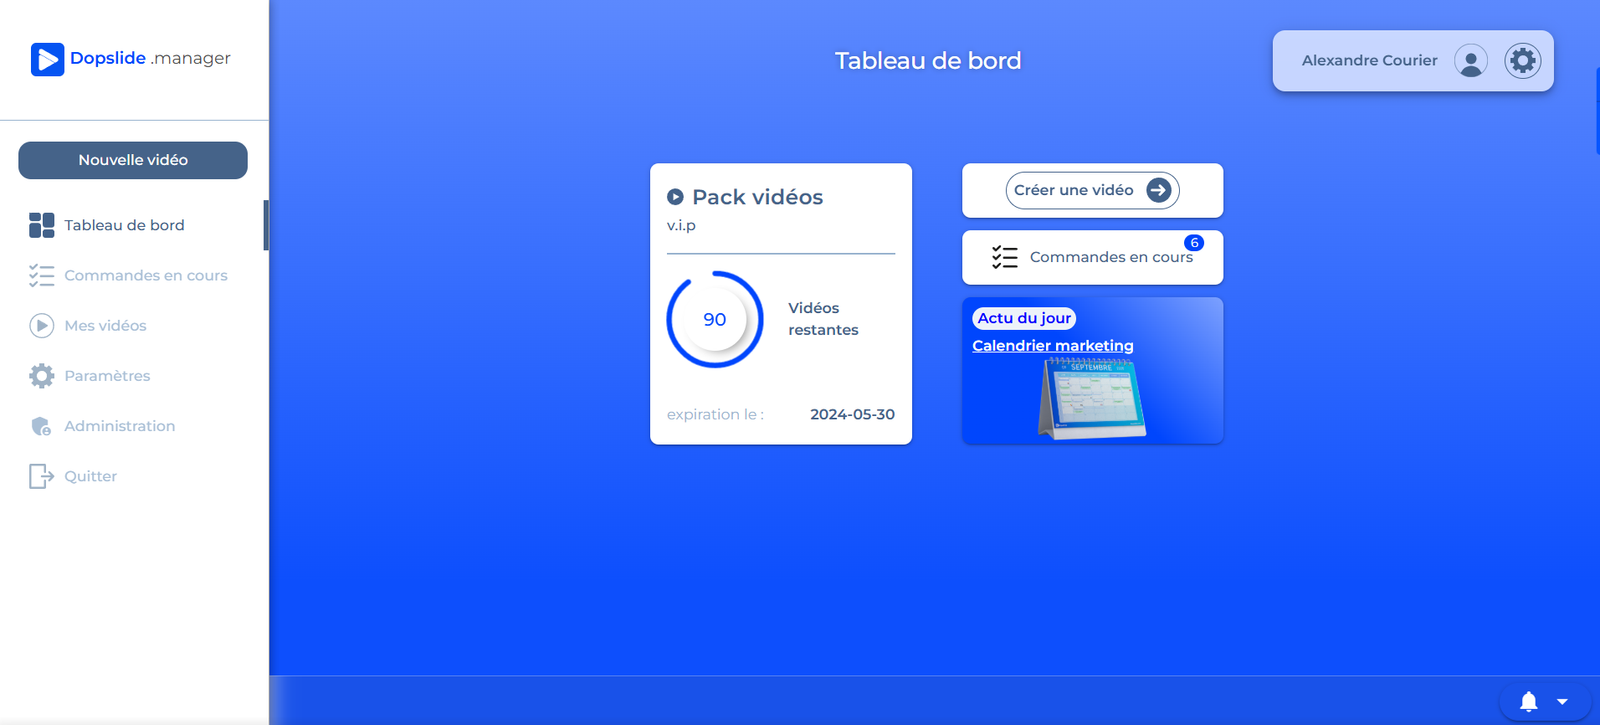The height and width of the screenshot is (725, 1600).
Task: Click the Dopslide logo icon
Action: pos(47,59)
